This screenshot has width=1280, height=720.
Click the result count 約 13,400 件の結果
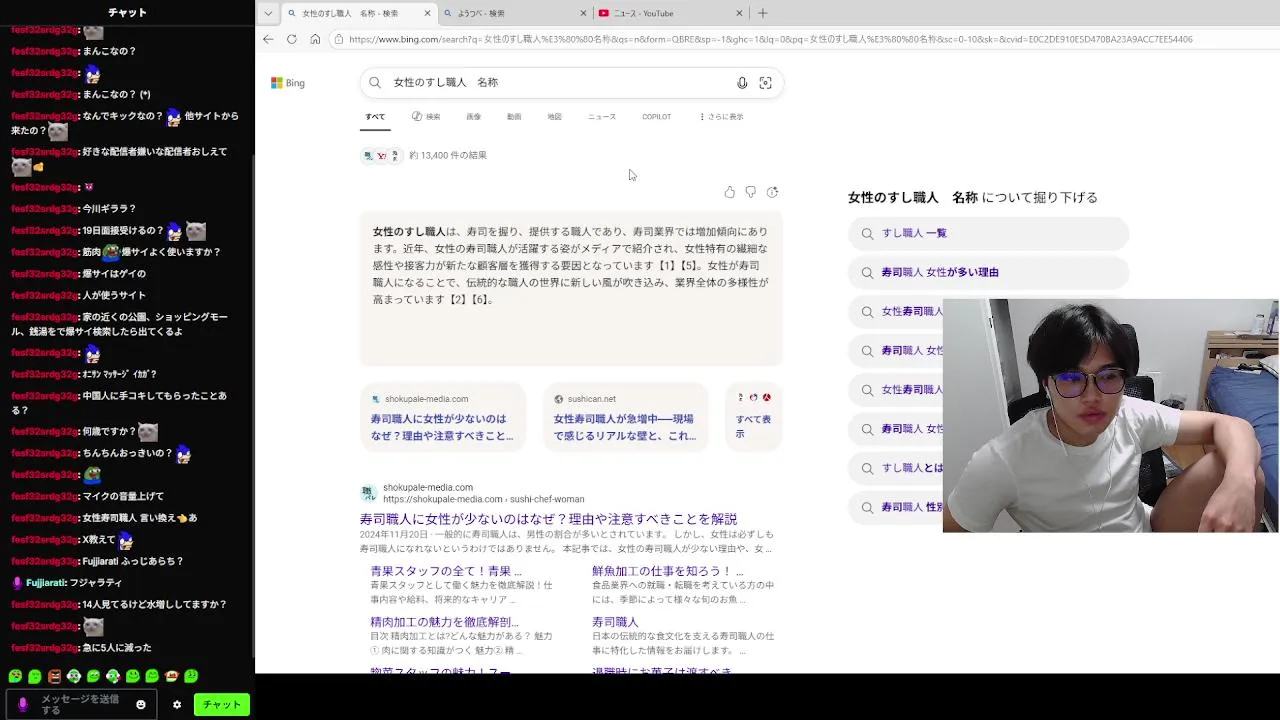click(x=448, y=155)
